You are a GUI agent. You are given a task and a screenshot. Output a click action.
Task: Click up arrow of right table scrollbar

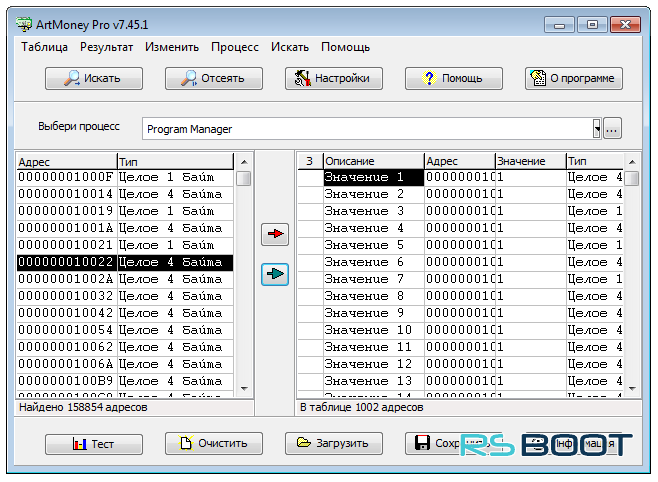tap(632, 162)
